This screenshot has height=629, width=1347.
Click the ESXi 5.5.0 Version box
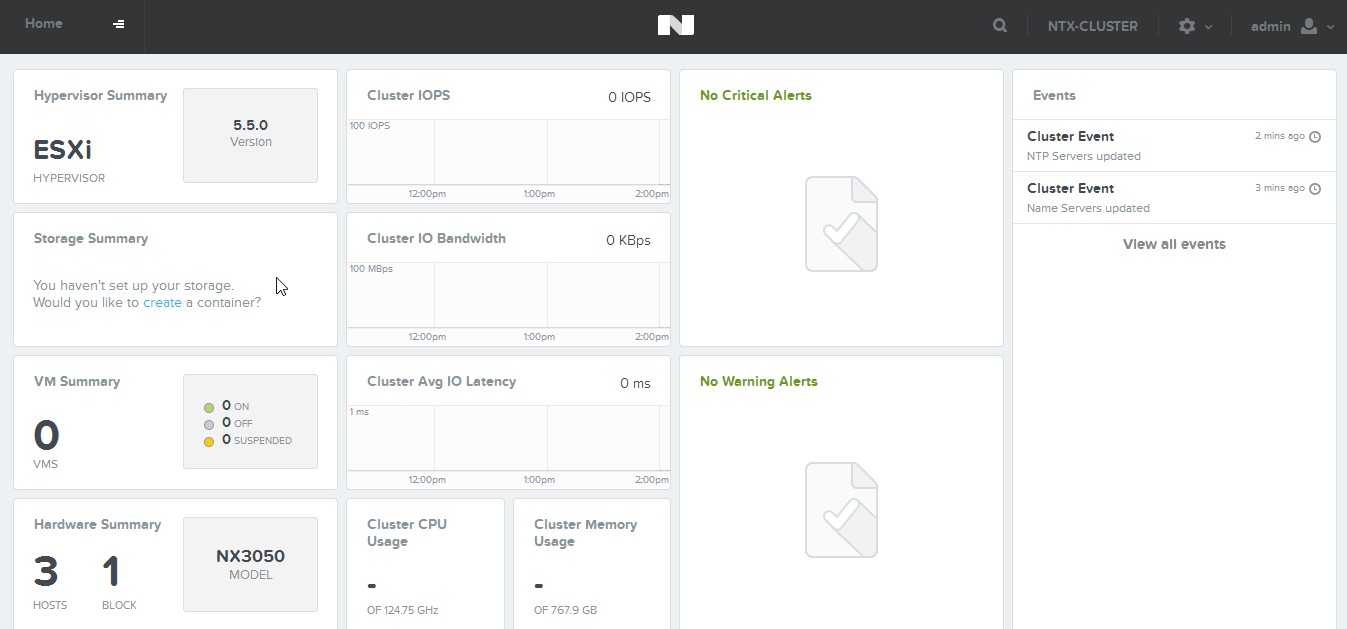pyautogui.click(x=250, y=135)
